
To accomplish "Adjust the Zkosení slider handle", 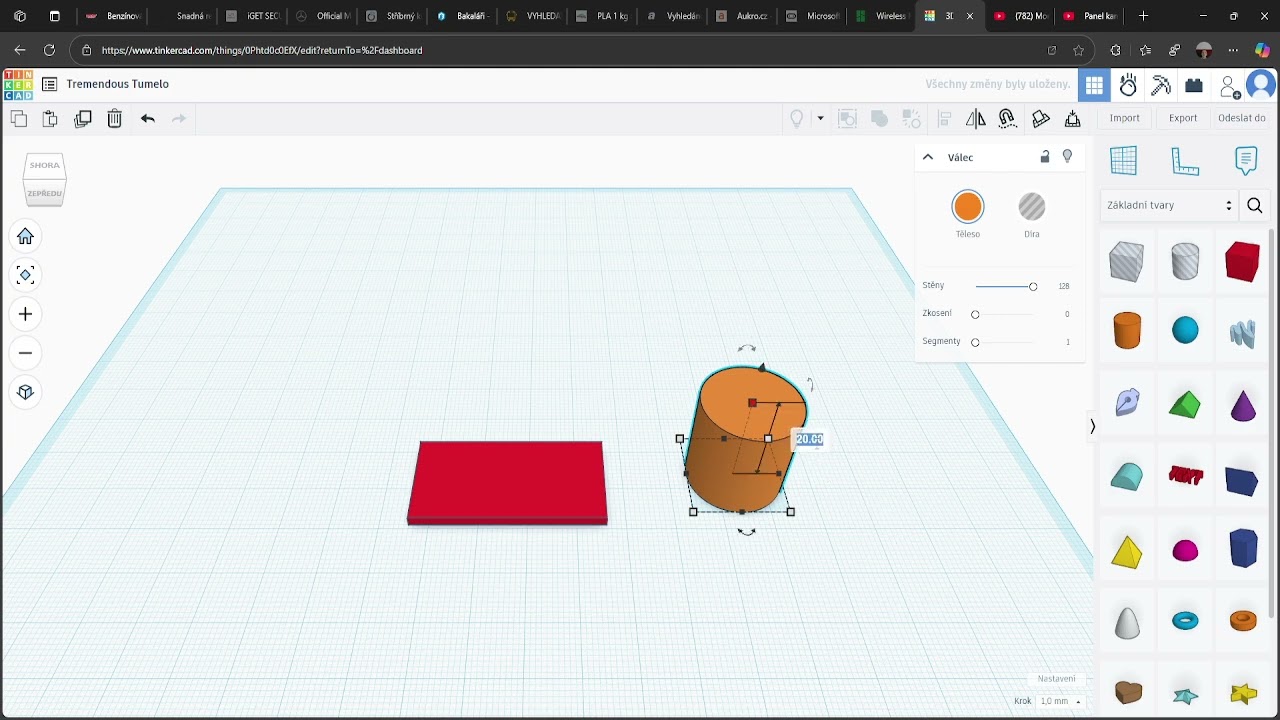I will click(x=975, y=315).
